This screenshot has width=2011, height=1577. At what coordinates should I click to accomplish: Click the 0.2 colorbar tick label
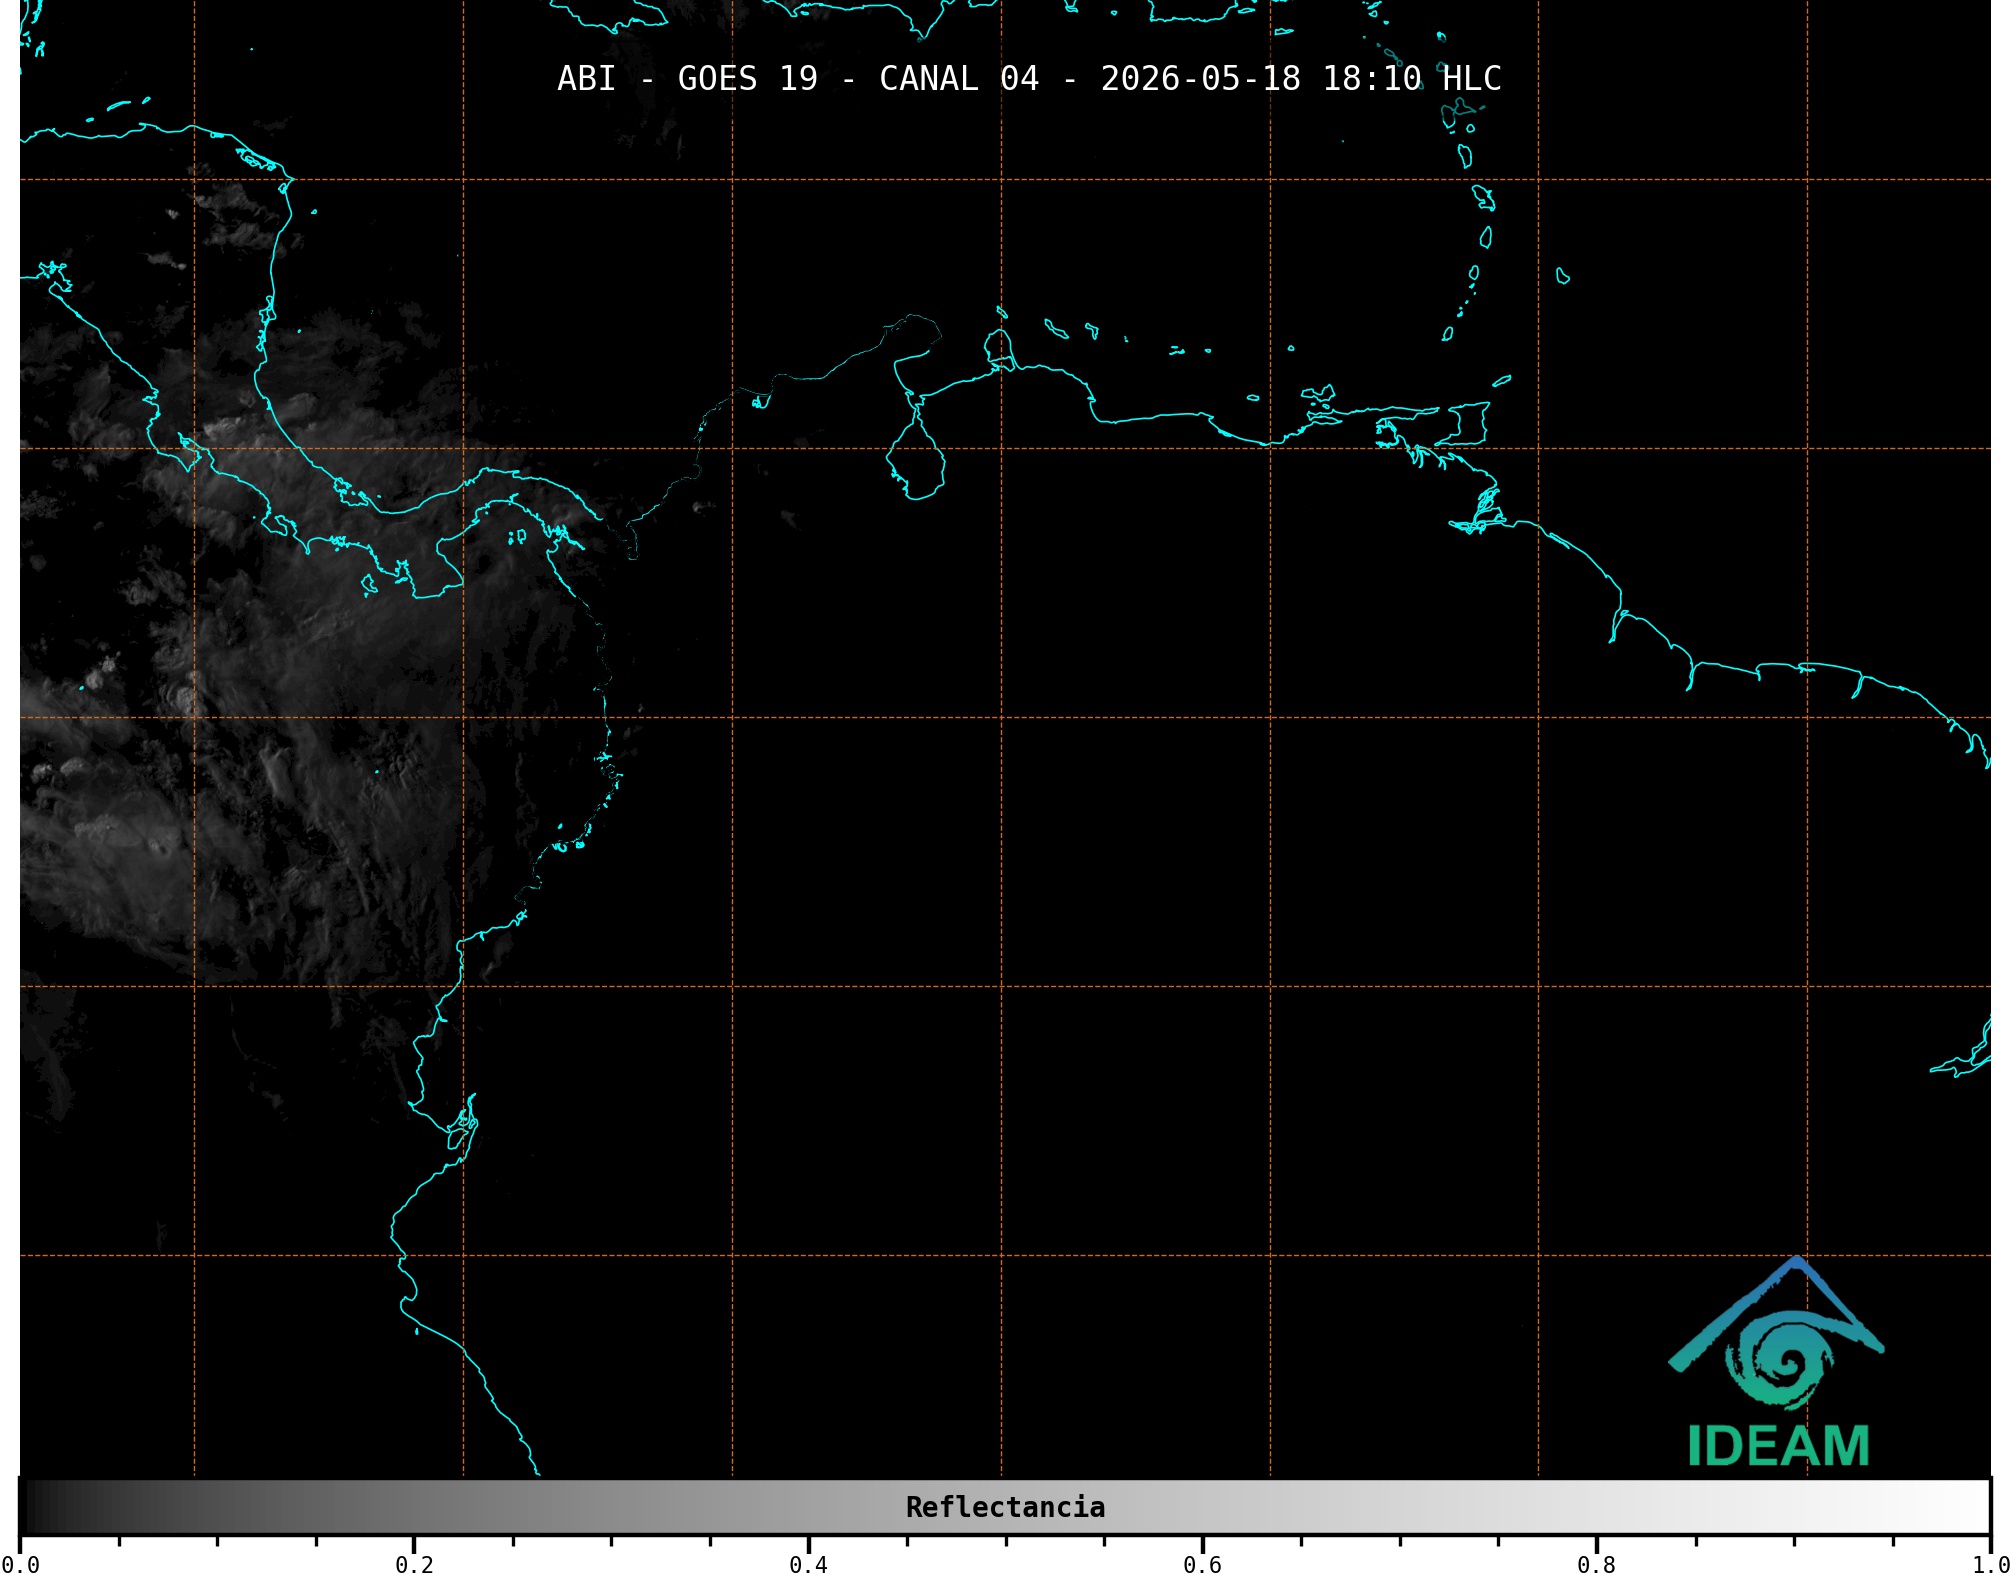point(414,1565)
